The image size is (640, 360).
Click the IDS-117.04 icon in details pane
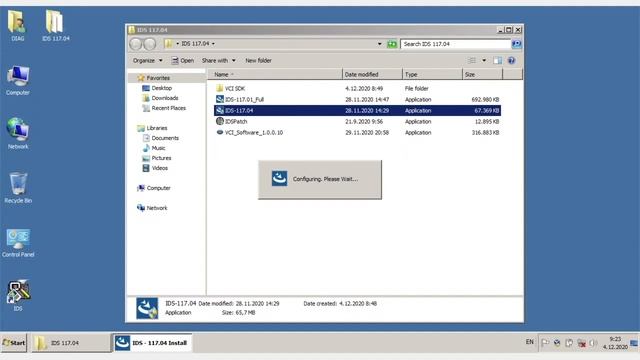(147, 308)
